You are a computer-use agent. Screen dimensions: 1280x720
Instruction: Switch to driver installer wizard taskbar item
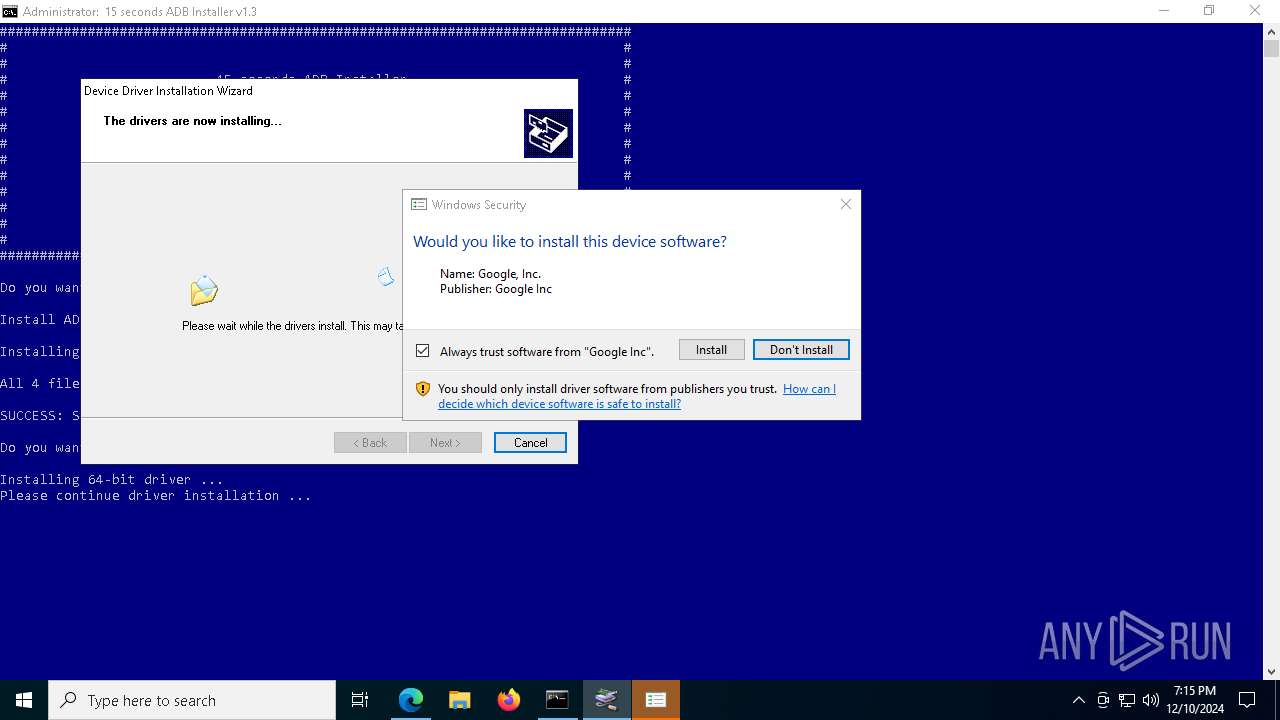[606, 700]
